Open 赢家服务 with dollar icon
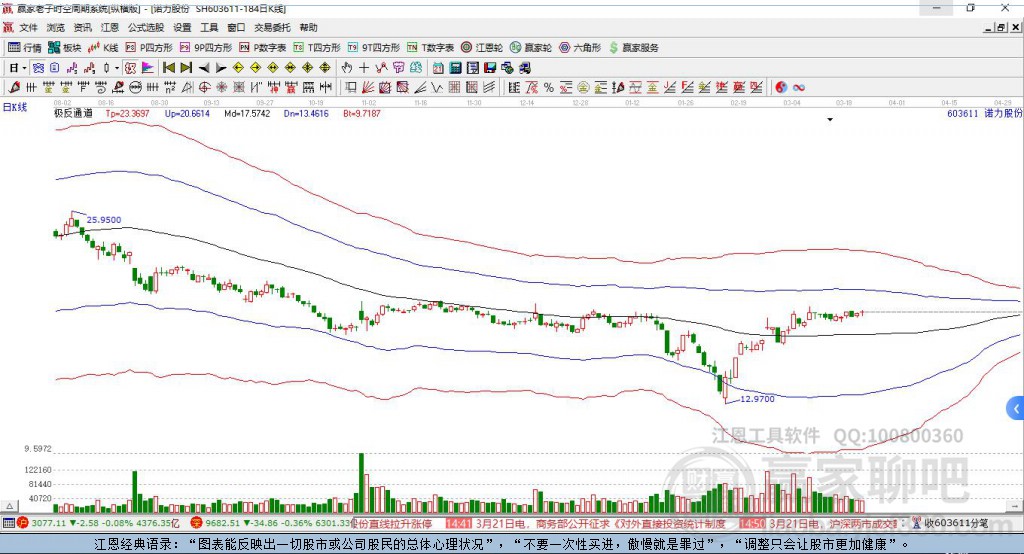1024x554 pixels. tap(633, 48)
